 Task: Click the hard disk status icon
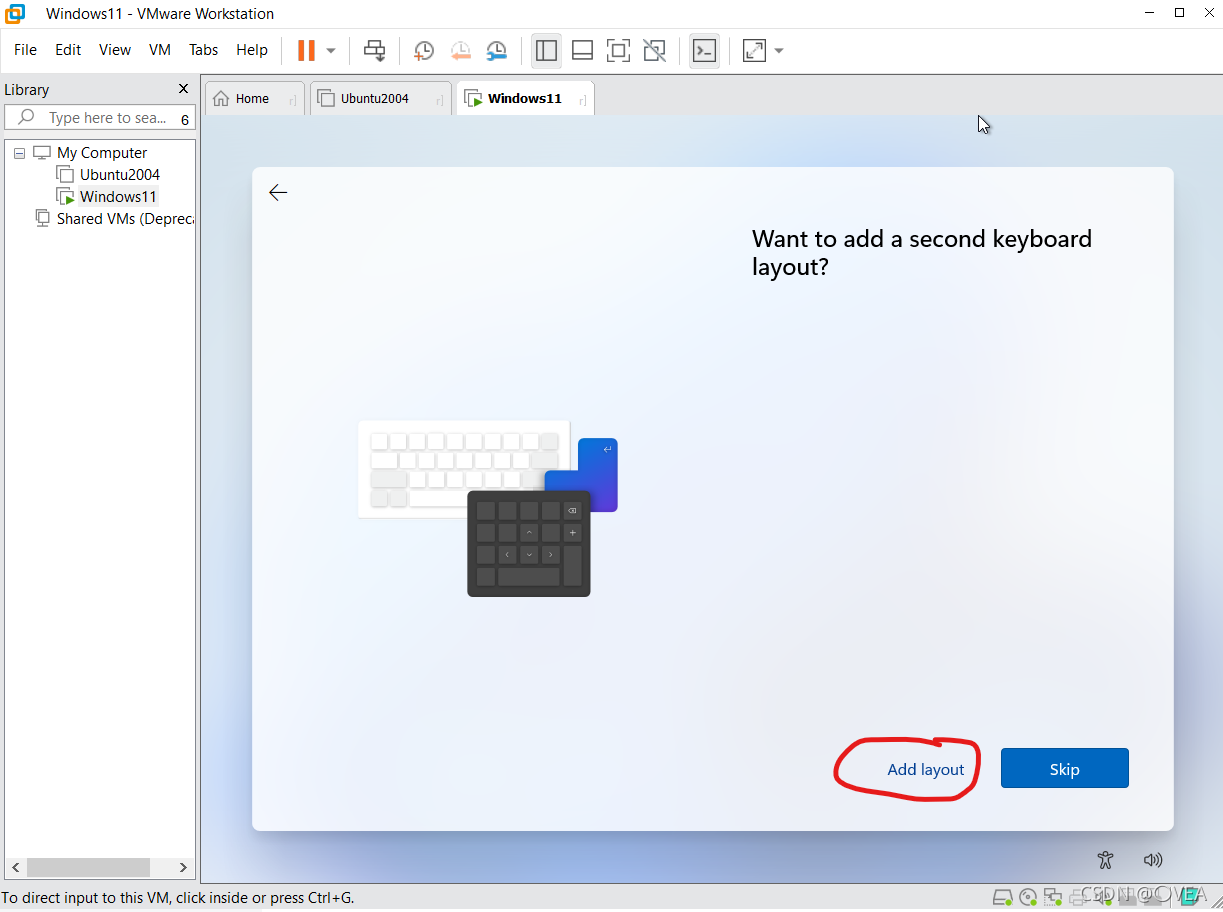[1002, 896]
